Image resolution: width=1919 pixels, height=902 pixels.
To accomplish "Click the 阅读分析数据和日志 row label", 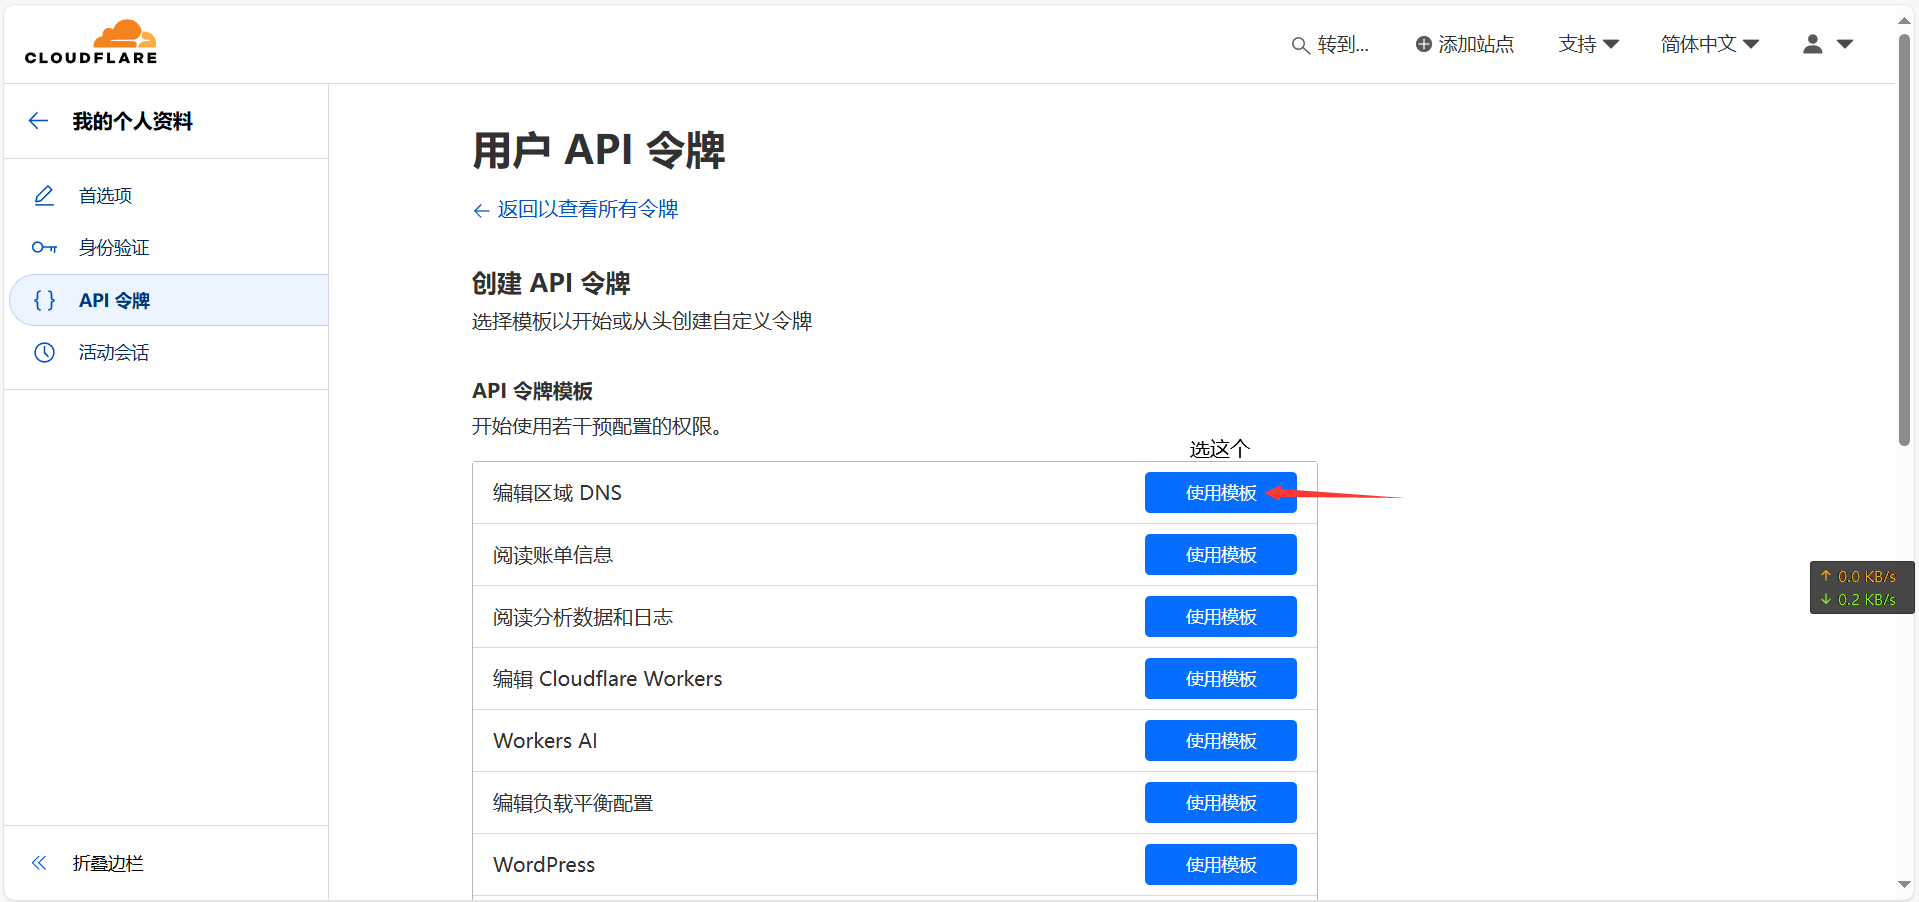I will [x=583, y=617].
